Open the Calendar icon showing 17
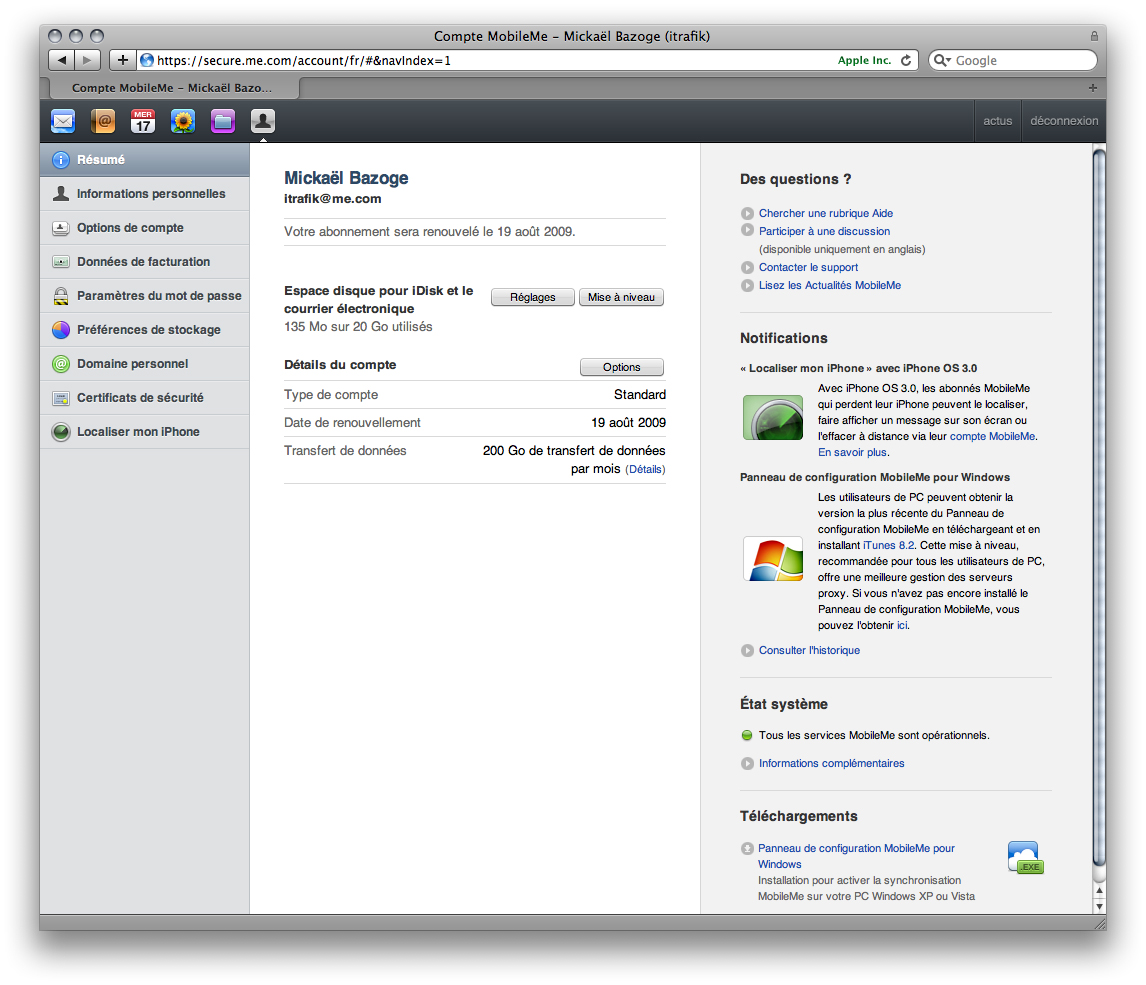Screen dimensions: 1146x985 (143, 121)
